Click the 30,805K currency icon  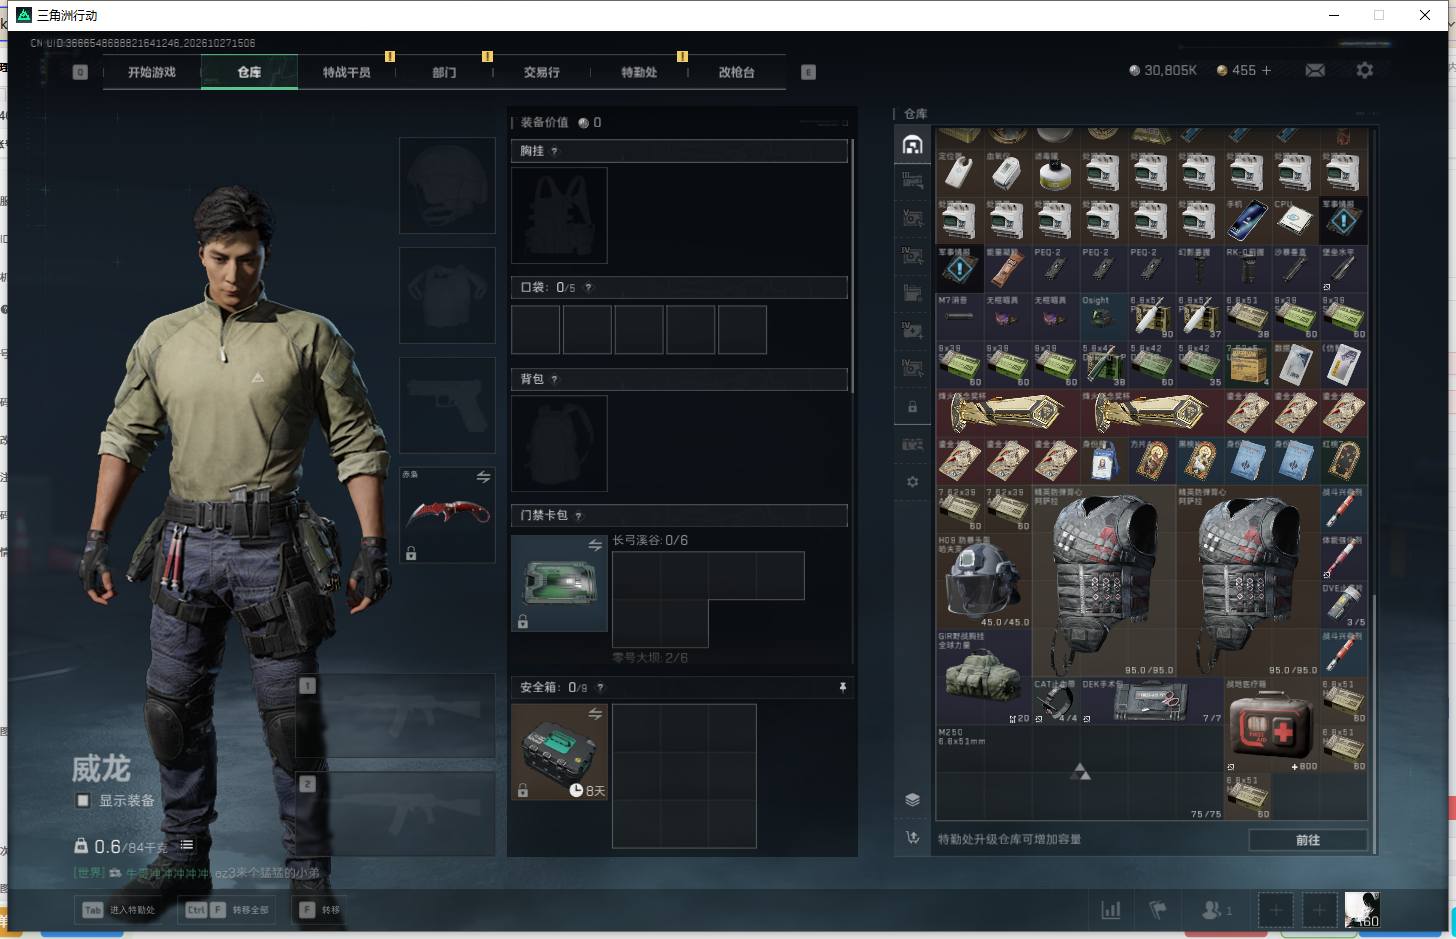(x=1134, y=70)
